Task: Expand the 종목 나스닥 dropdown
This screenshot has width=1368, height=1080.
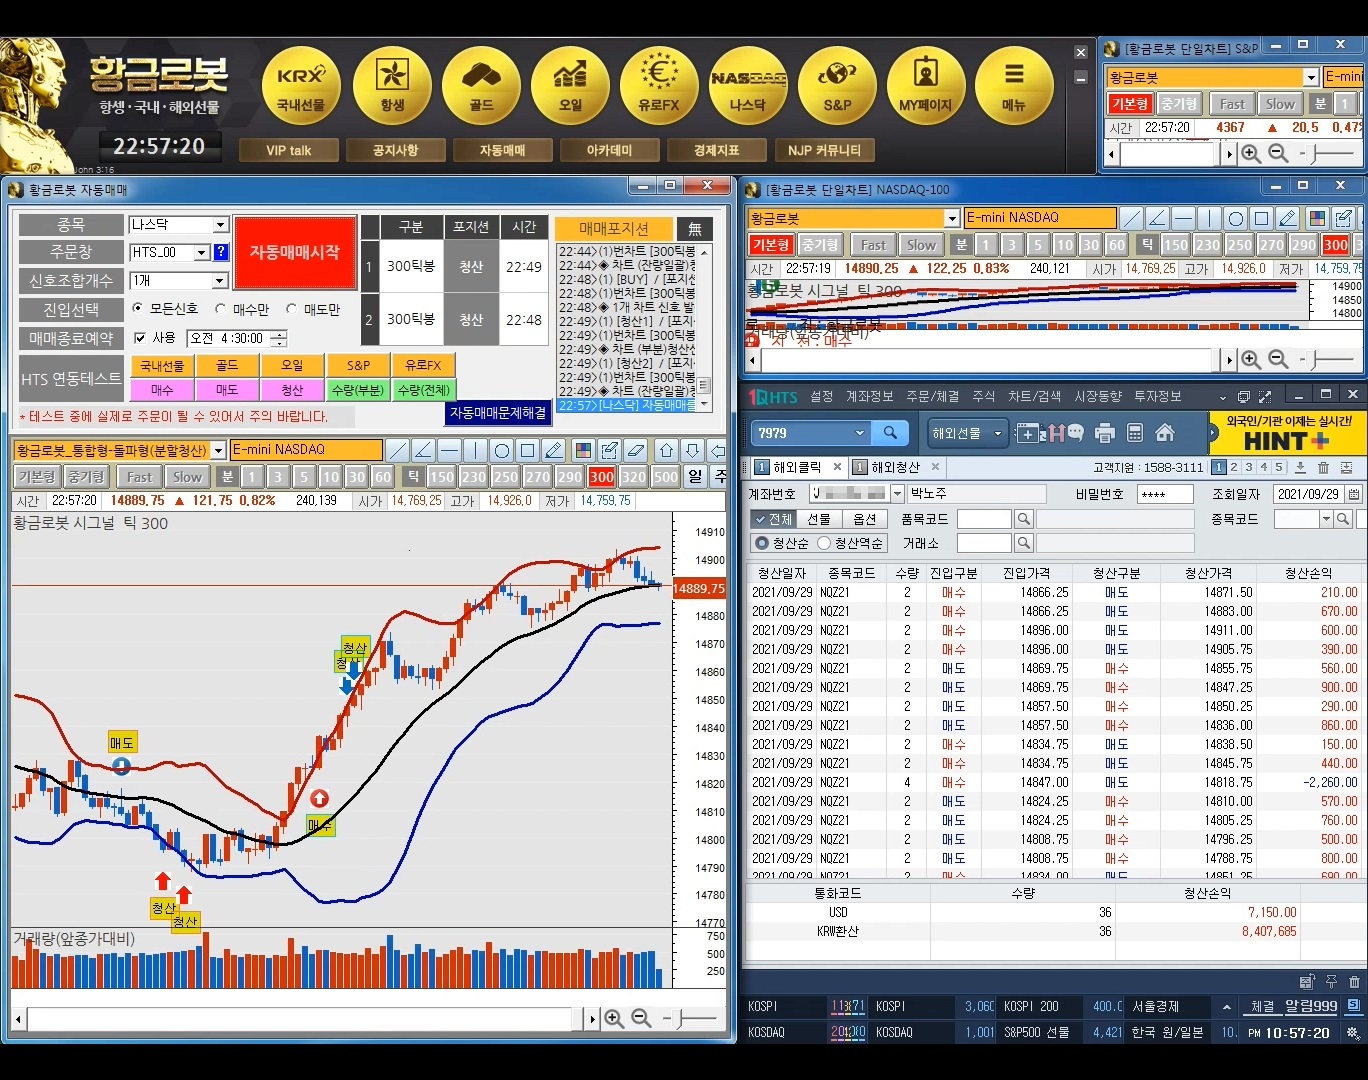Action: pyautogui.click(x=221, y=225)
